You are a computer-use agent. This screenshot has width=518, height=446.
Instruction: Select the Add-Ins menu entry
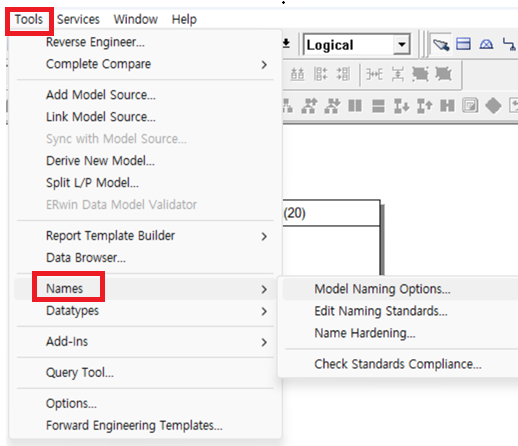pyautogui.click(x=145, y=342)
